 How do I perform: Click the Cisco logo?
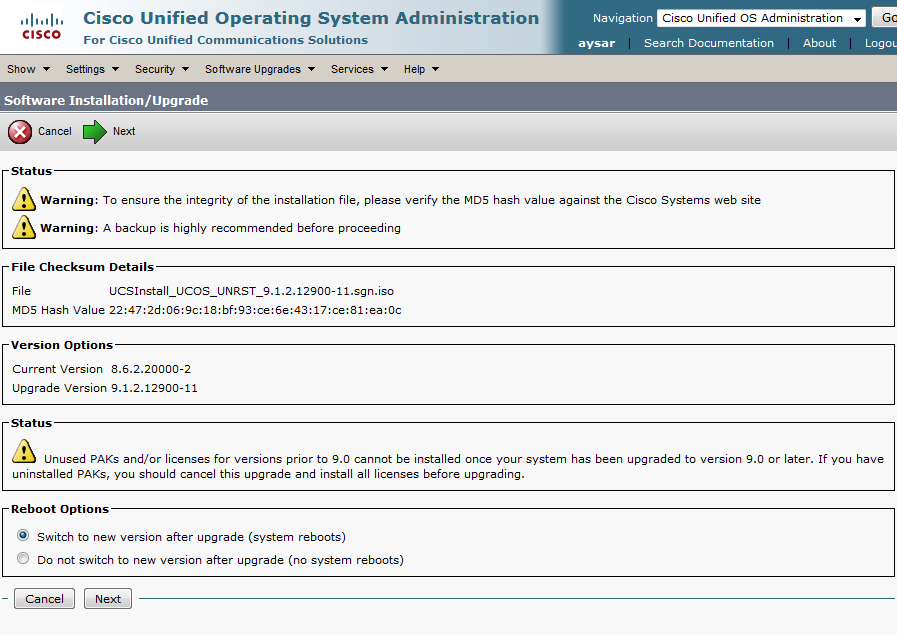41,26
